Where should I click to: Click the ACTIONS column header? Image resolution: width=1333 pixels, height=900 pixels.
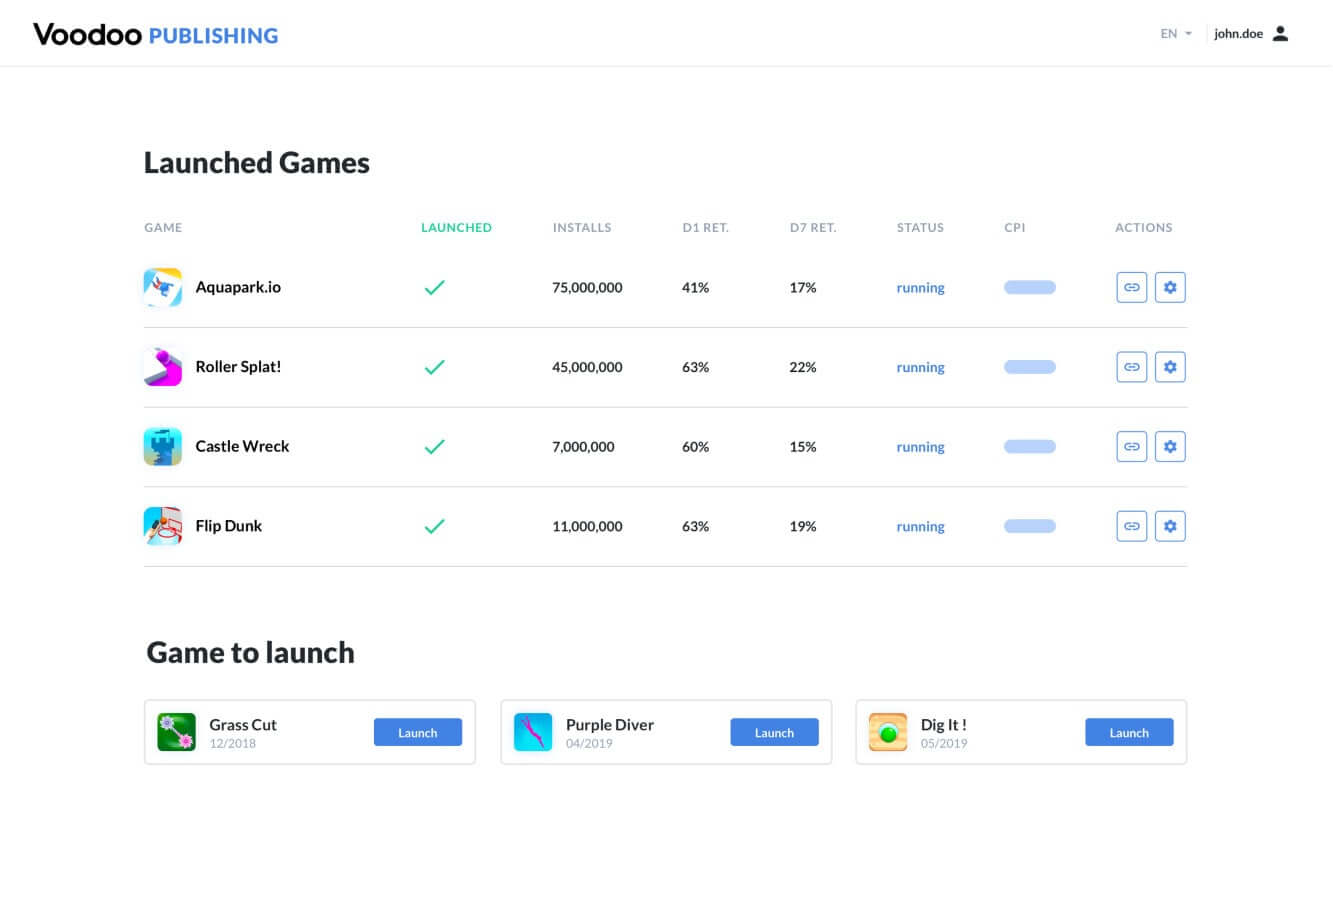(1144, 228)
